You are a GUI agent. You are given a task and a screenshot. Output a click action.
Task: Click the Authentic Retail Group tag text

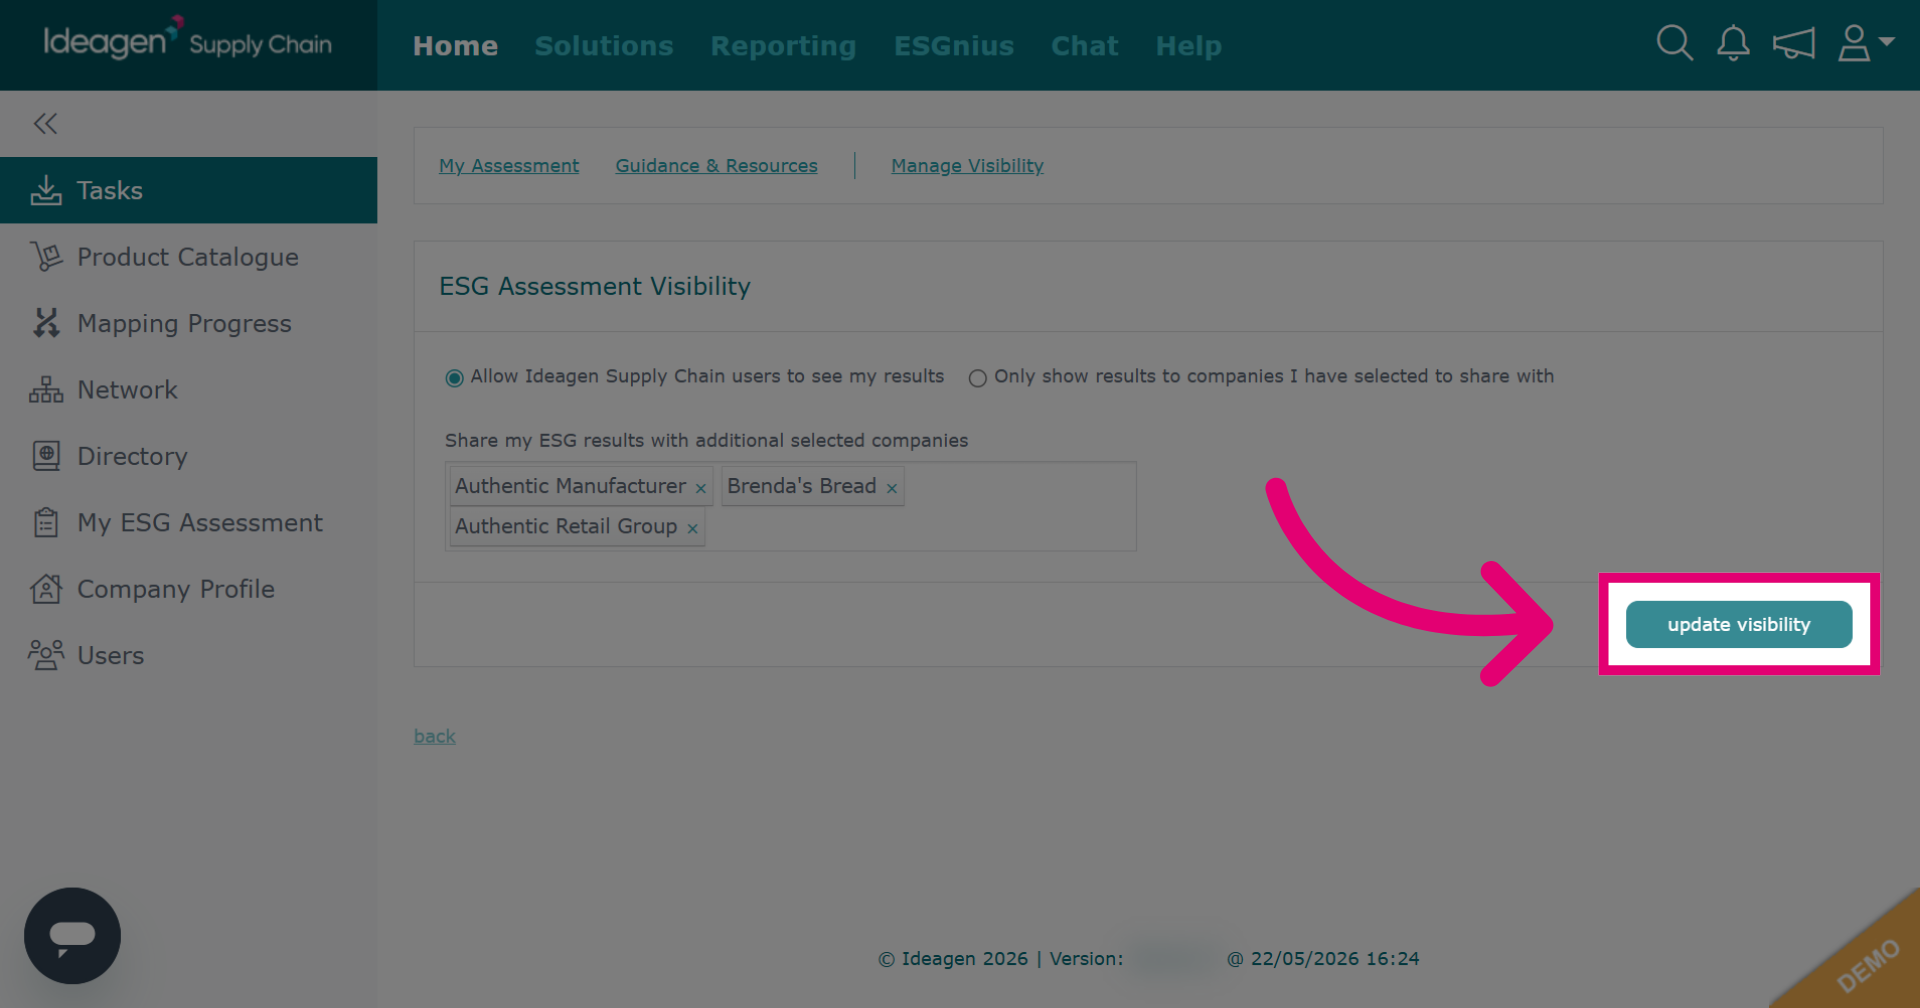pos(566,526)
